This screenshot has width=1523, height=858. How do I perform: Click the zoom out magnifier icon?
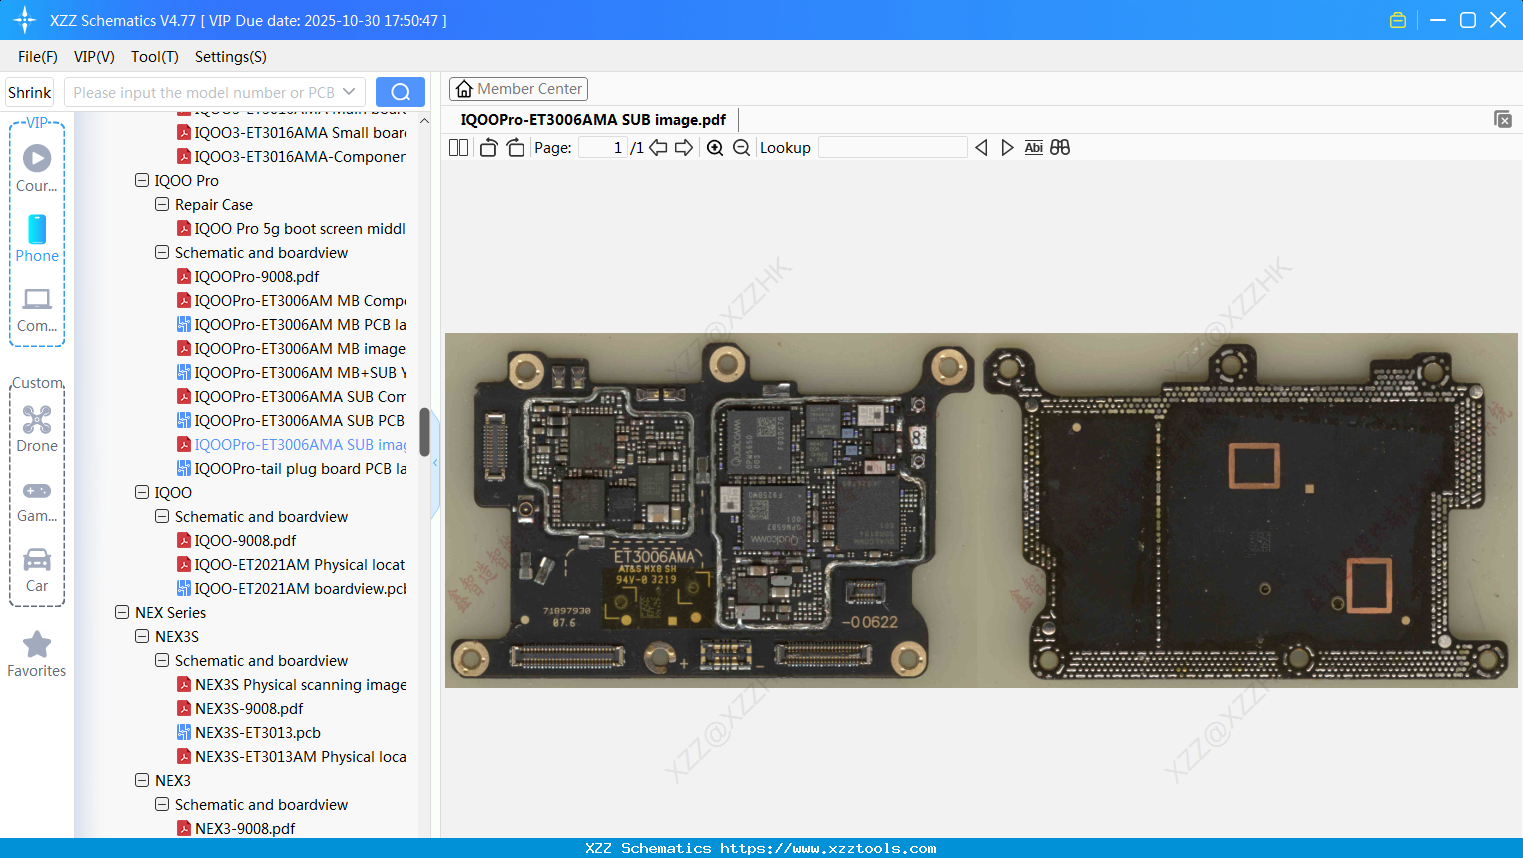click(x=740, y=147)
